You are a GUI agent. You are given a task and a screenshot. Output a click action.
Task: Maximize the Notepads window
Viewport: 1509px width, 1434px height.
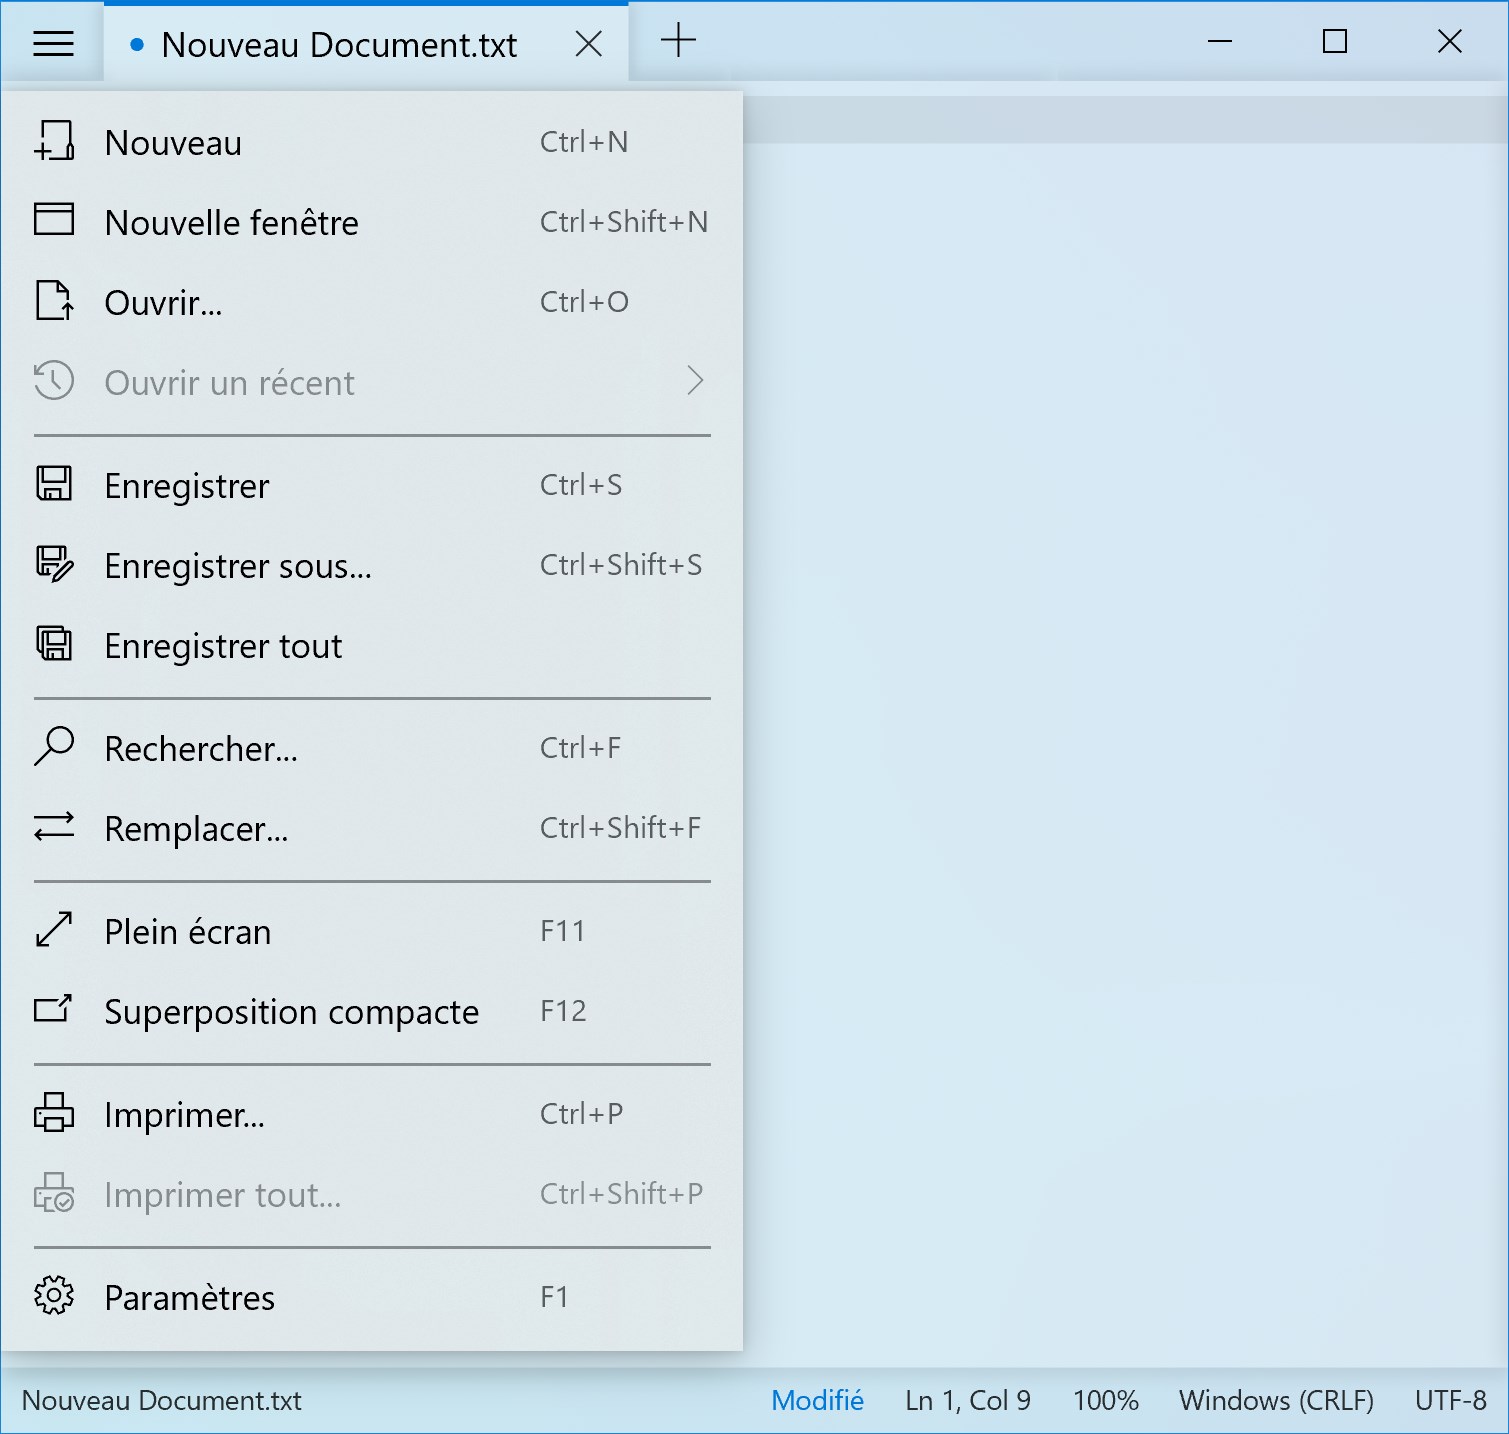pos(1334,41)
